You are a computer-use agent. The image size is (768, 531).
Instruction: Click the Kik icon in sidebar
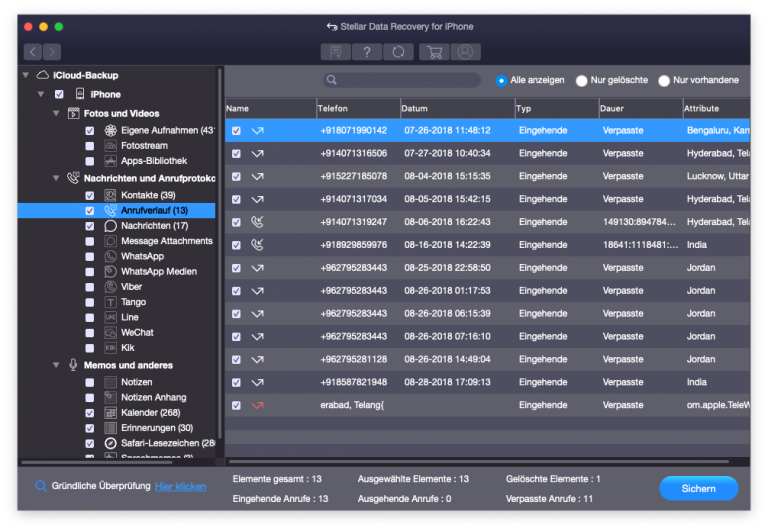pyautogui.click(x=111, y=348)
